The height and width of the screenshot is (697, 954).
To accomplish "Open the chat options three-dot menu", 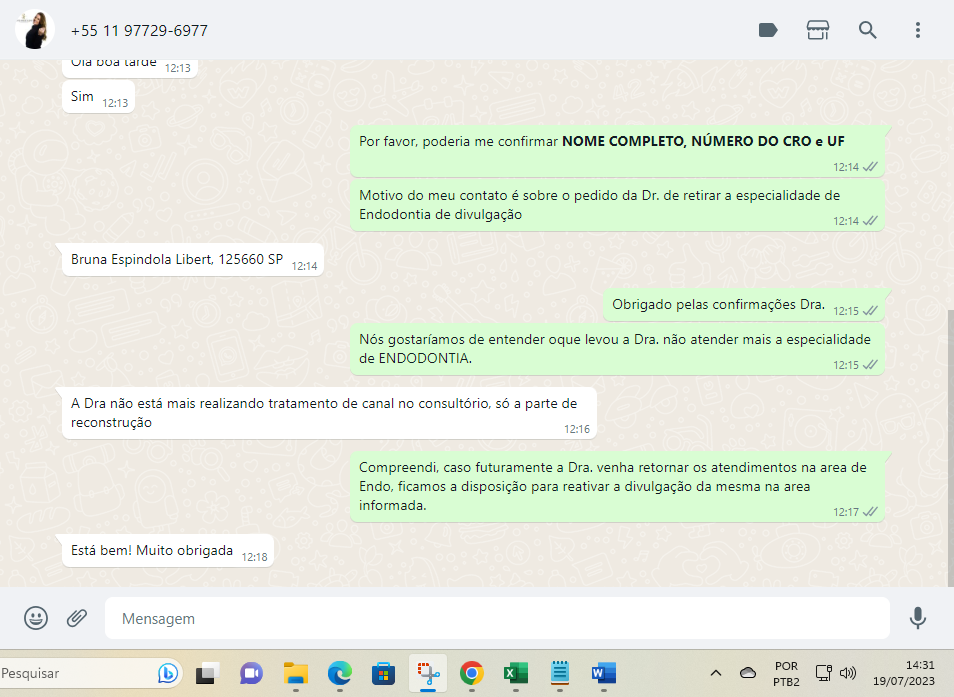I will tap(917, 30).
